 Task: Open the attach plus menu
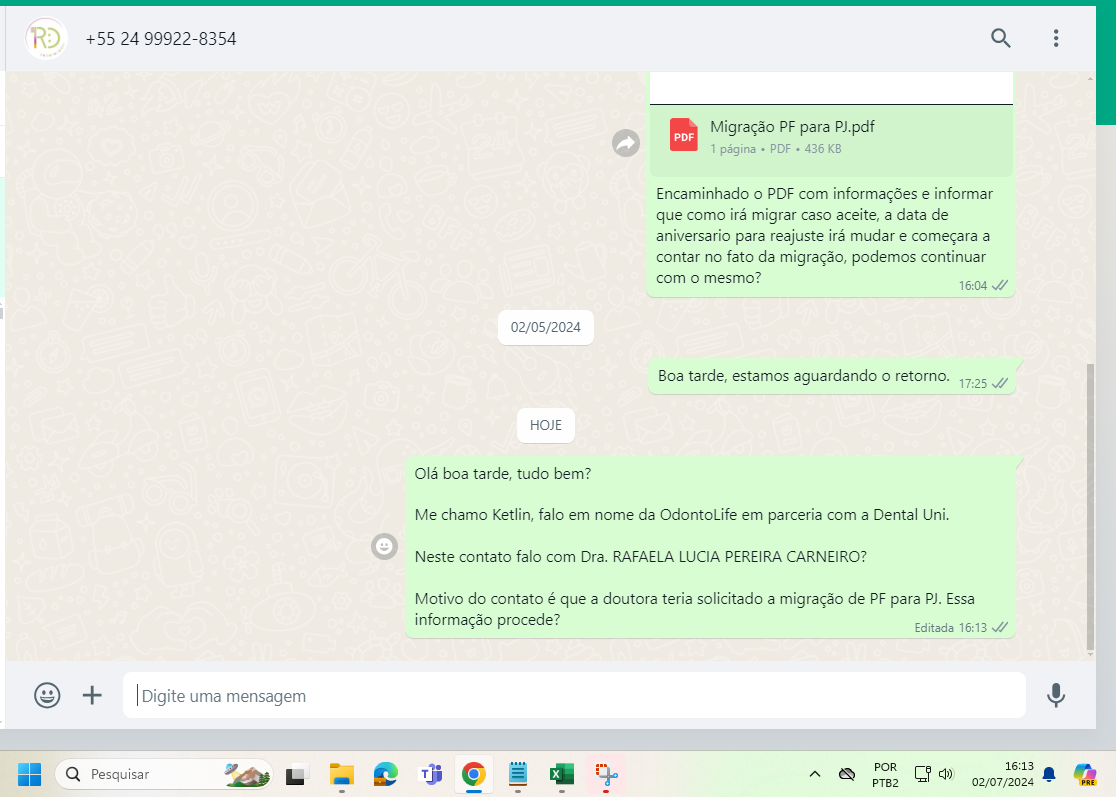coord(92,695)
